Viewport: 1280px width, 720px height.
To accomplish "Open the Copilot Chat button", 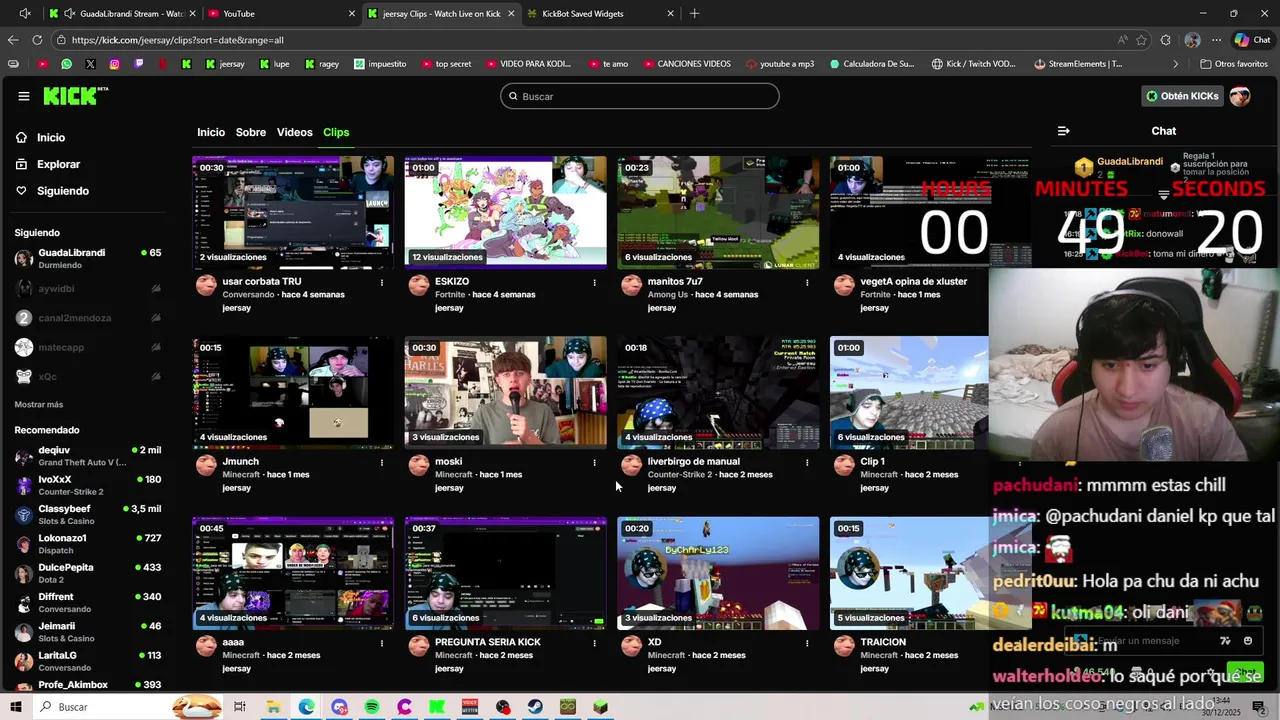I will (1252, 40).
